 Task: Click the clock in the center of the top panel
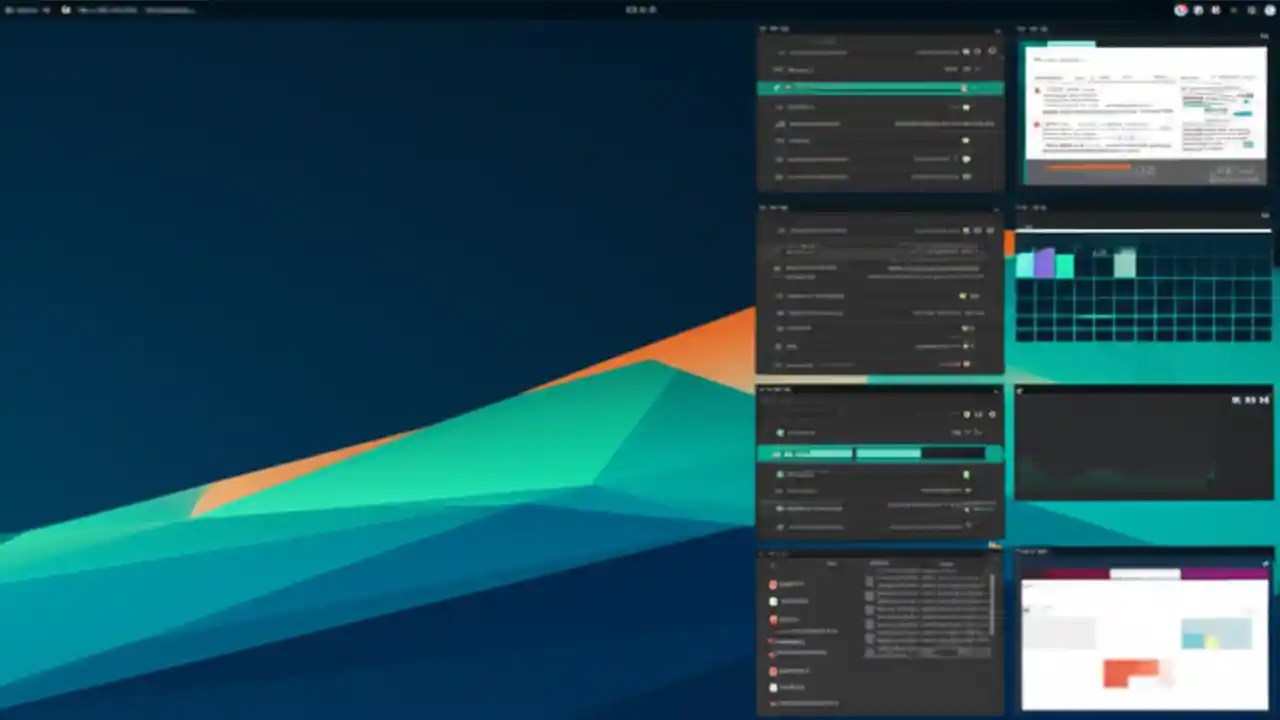coord(640,9)
